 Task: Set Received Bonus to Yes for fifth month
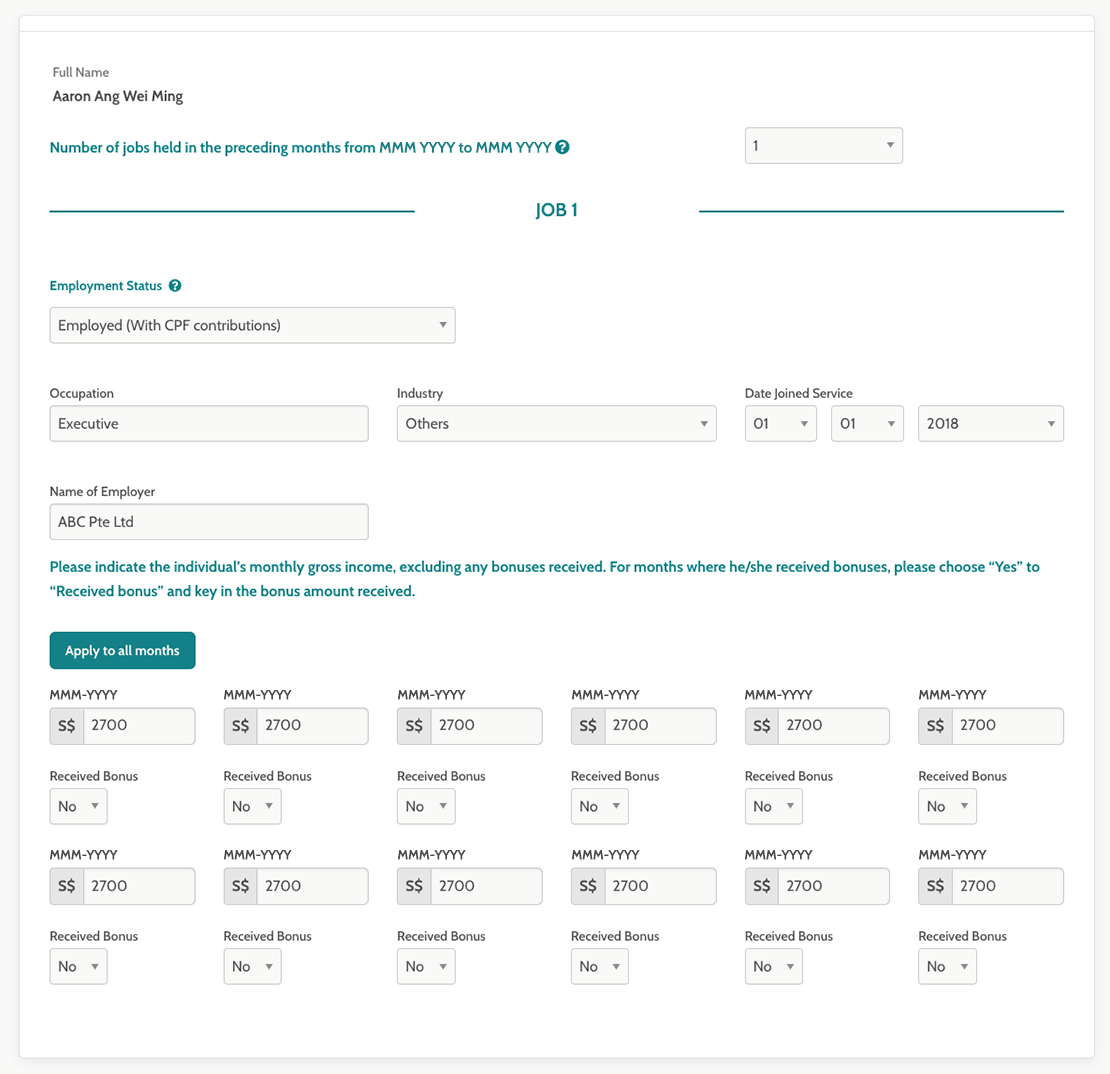773,806
